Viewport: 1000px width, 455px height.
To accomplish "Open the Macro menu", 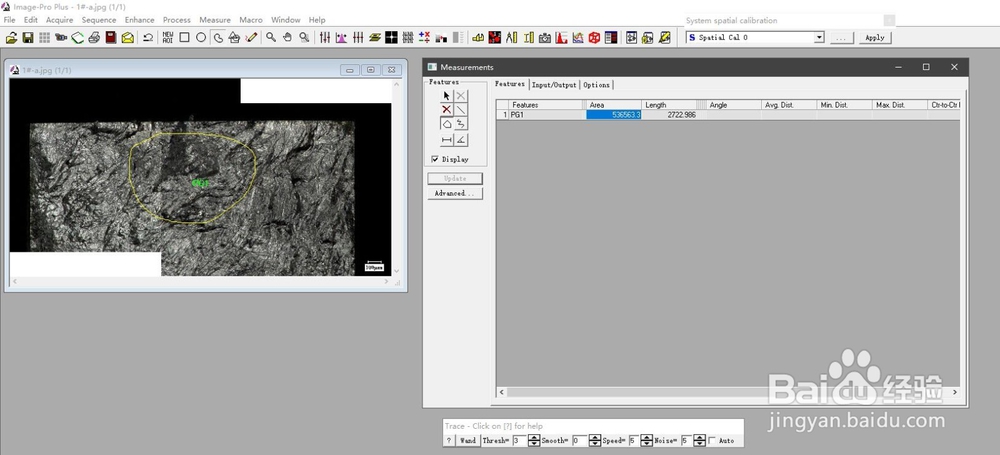I will click(251, 20).
